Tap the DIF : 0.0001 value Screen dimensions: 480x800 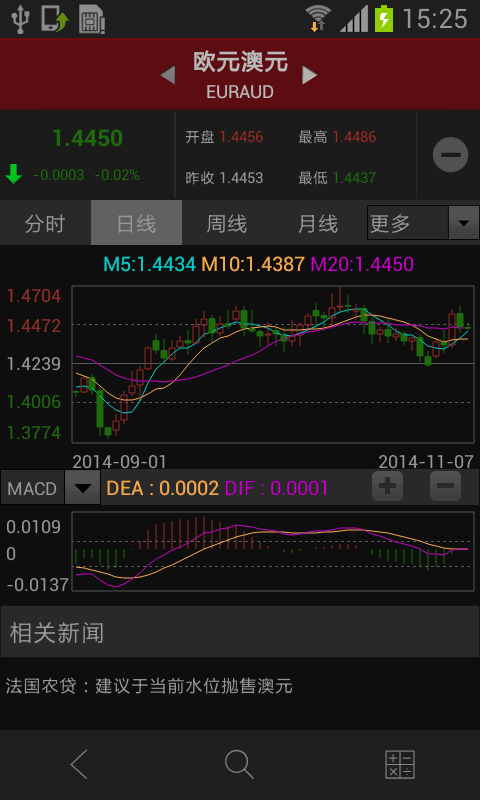[x=277, y=488]
